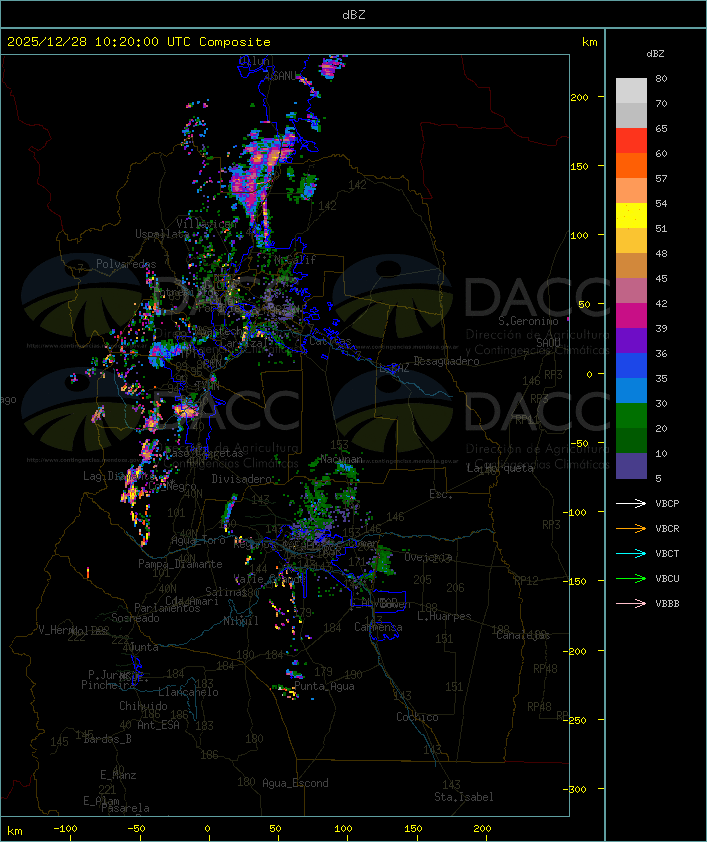Choose the royal blue 35-36 dBZ swatch
This screenshot has height=842, width=707.
coord(631,365)
